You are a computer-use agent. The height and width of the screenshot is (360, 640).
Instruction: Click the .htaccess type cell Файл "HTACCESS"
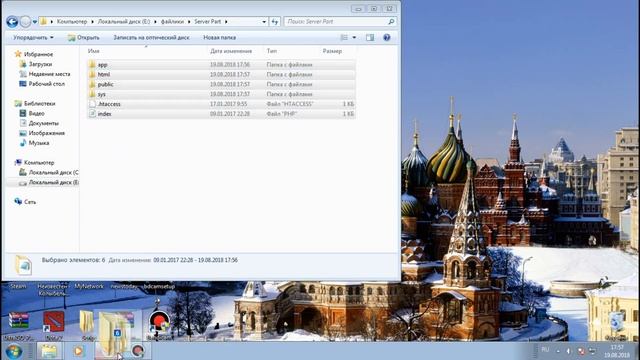[290, 104]
